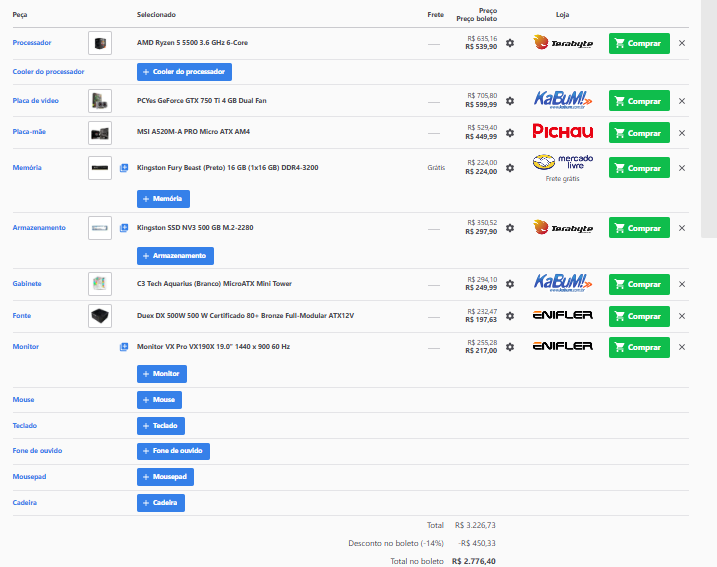Buy the C3 Tech Aquarius with Comprar
Screen dimensions: 717x567
[639, 284]
